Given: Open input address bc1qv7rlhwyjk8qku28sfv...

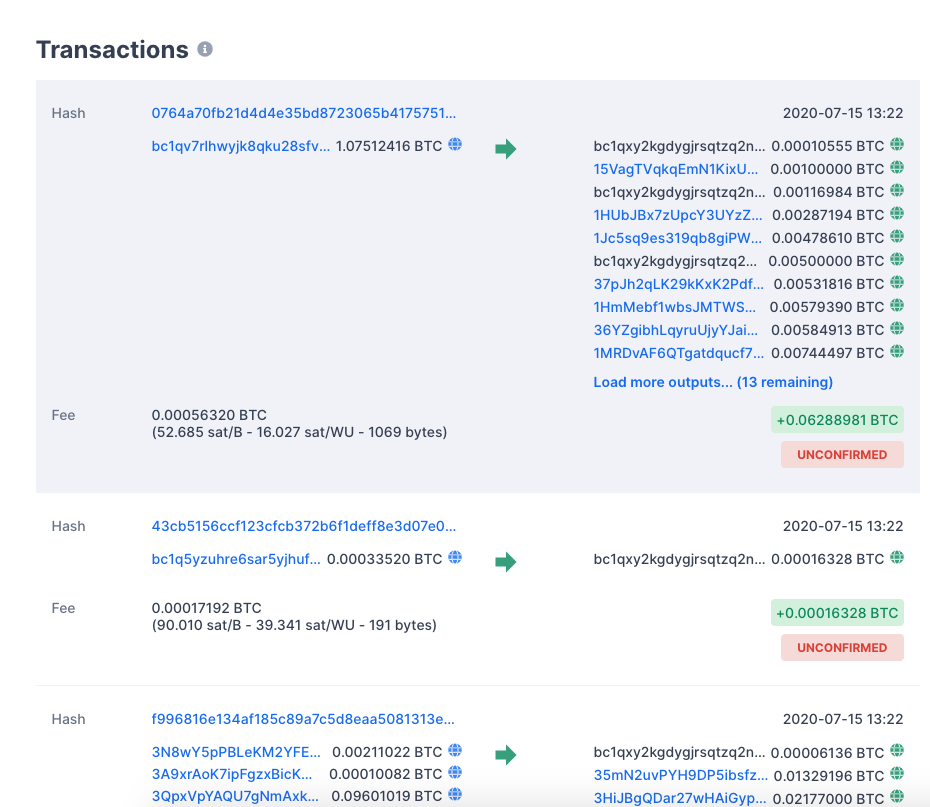Looking at the screenshot, I should coord(240,146).
